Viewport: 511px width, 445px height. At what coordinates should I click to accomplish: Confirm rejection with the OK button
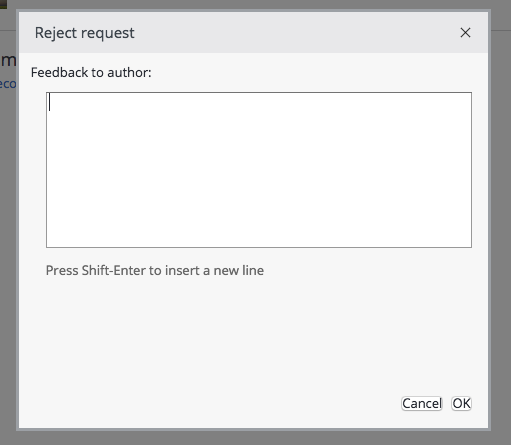pyautogui.click(x=461, y=404)
